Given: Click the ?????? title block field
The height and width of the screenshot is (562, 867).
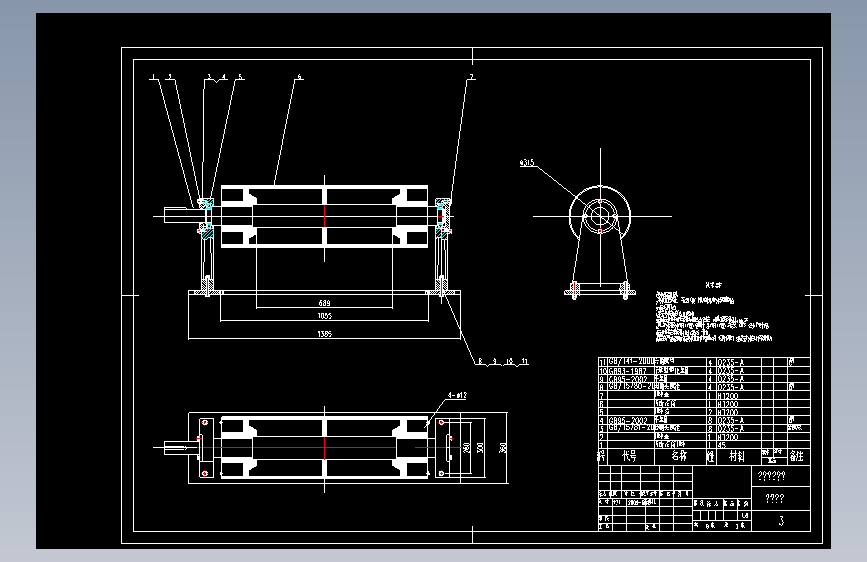Looking at the screenshot, I should click(771, 476).
